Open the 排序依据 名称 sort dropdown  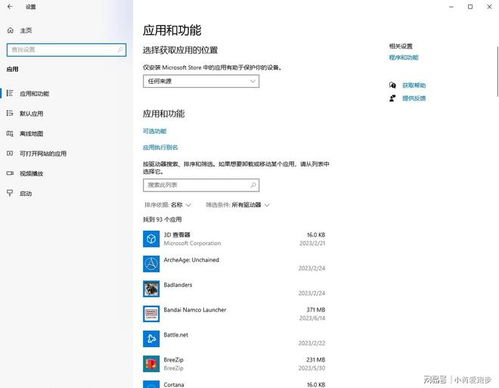[168, 205]
